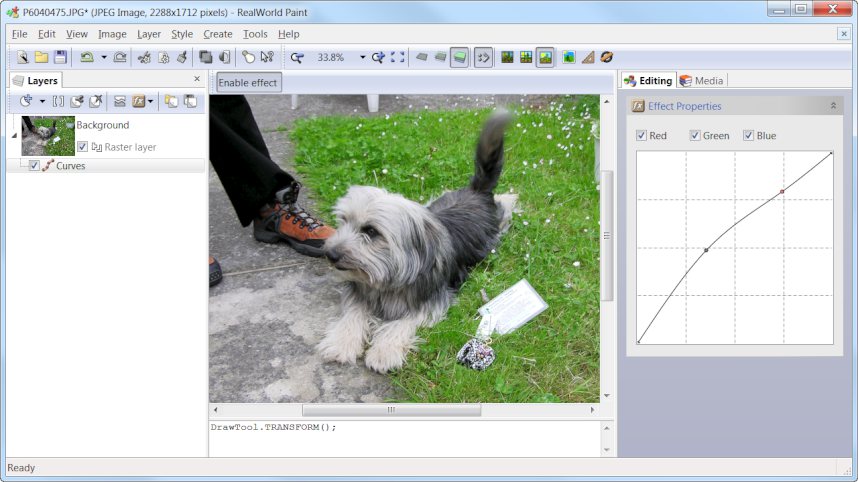The width and height of the screenshot is (858, 482).
Task: Click the layer fx effects icon
Action: click(139, 101)
